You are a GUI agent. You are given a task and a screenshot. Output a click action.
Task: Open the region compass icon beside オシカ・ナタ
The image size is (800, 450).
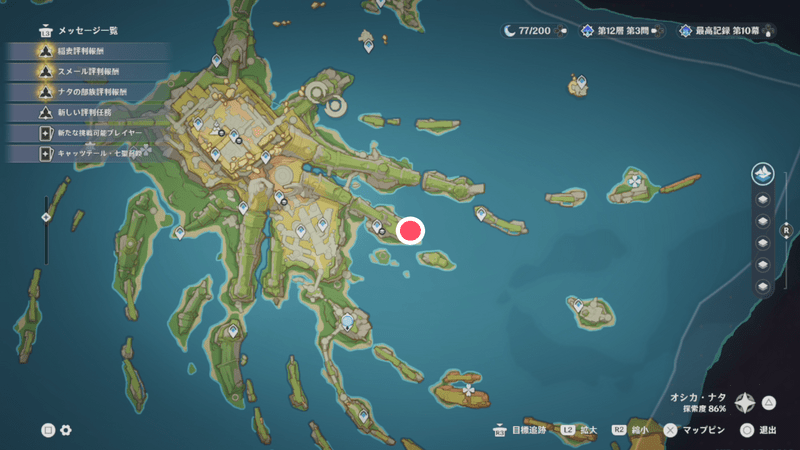click(x=745, y=403)
